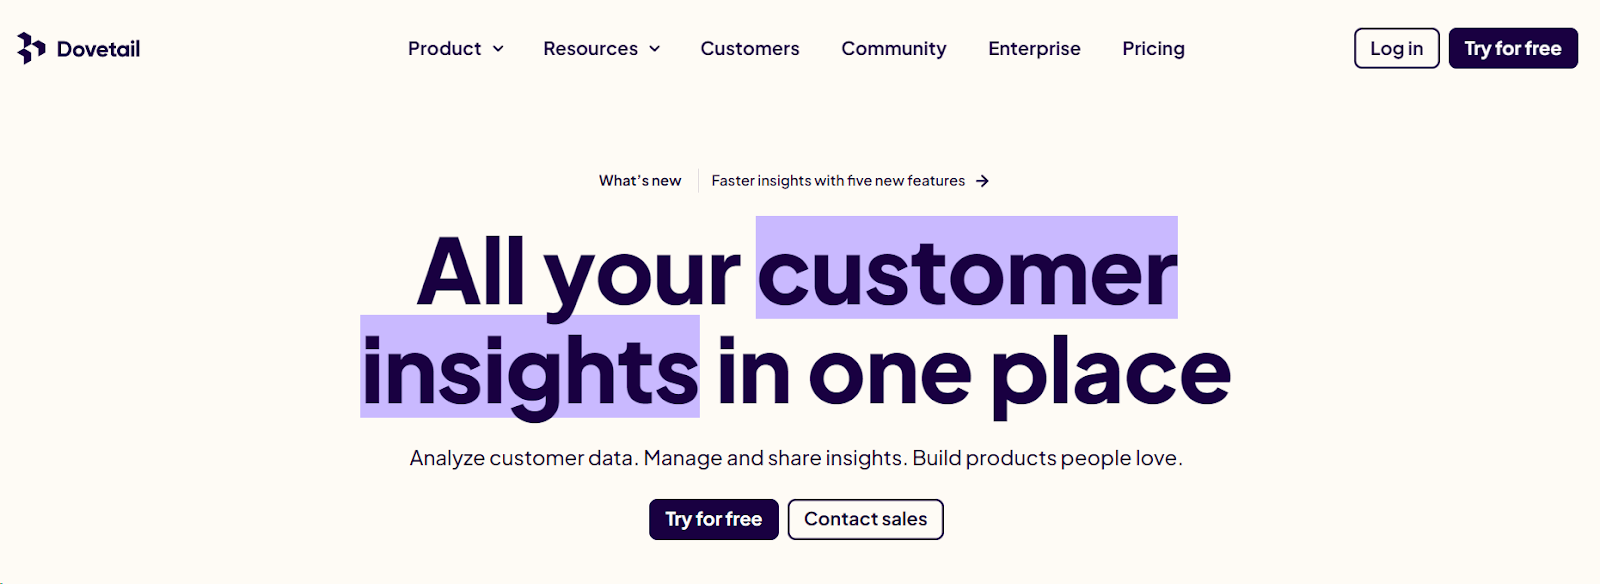
Task: Click the Log in button
Action: pos(1396,48)
